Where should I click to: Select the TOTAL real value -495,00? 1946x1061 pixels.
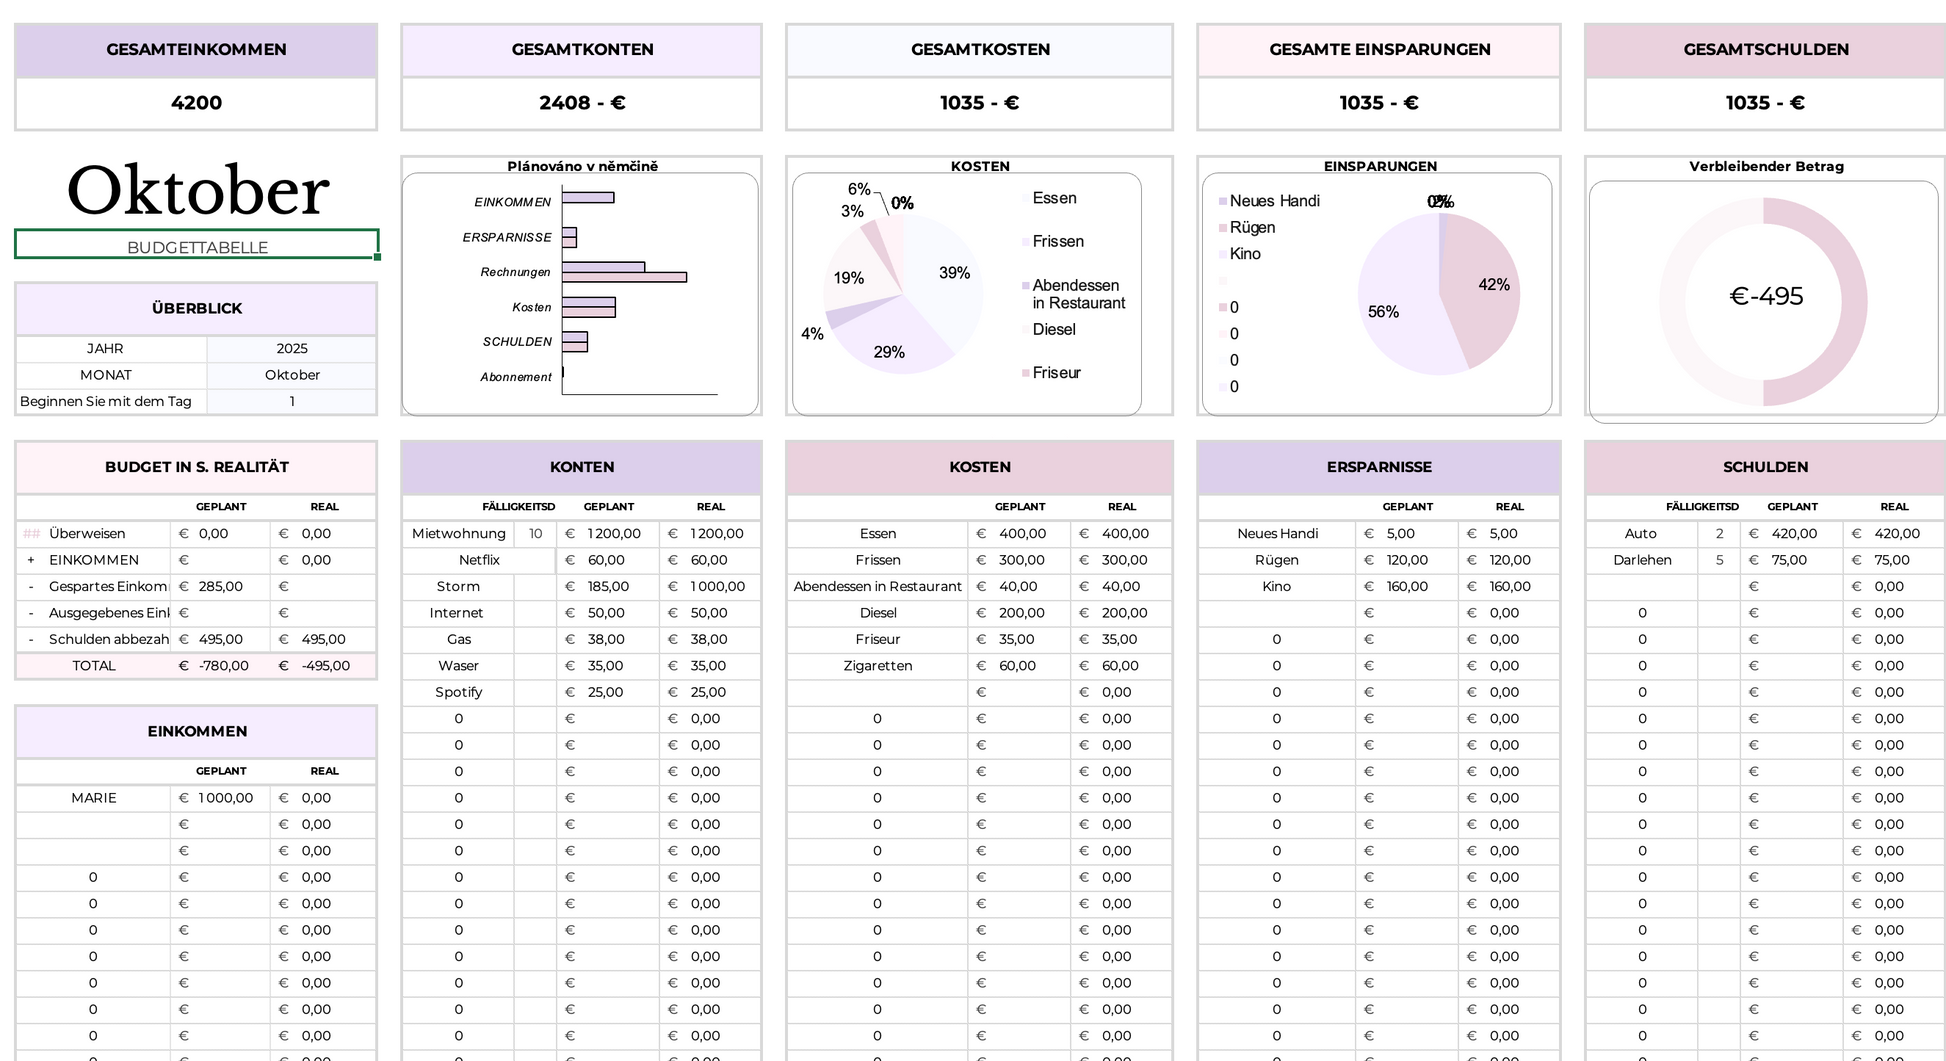click(325, 666)
